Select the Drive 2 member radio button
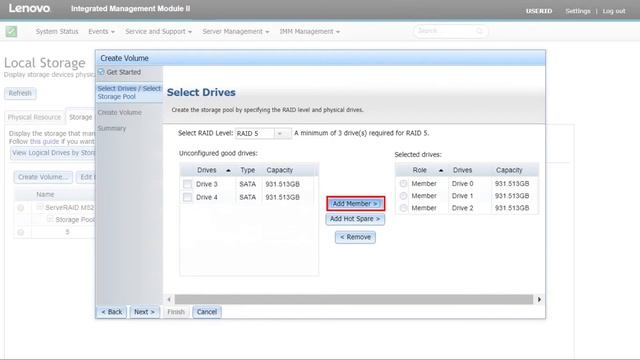The image size is (640, 360). [x=403, y=208]
